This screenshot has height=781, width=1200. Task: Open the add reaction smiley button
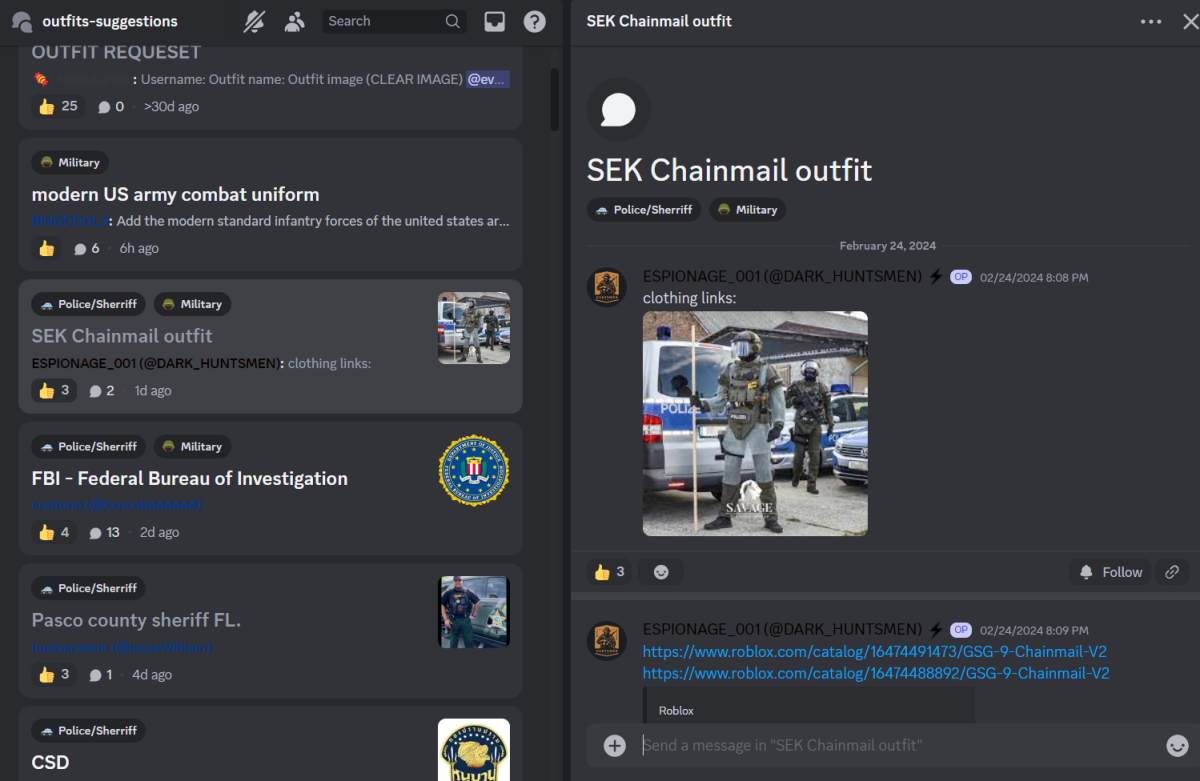click(x=661, y=572)
